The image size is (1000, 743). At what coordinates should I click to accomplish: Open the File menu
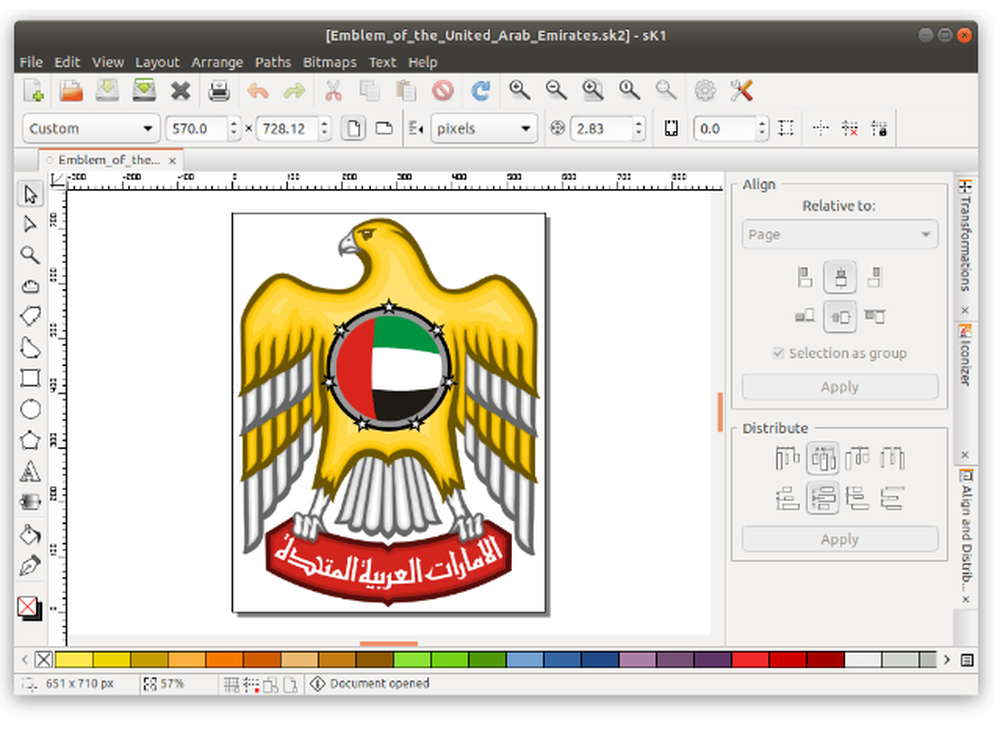click(31, 63)
